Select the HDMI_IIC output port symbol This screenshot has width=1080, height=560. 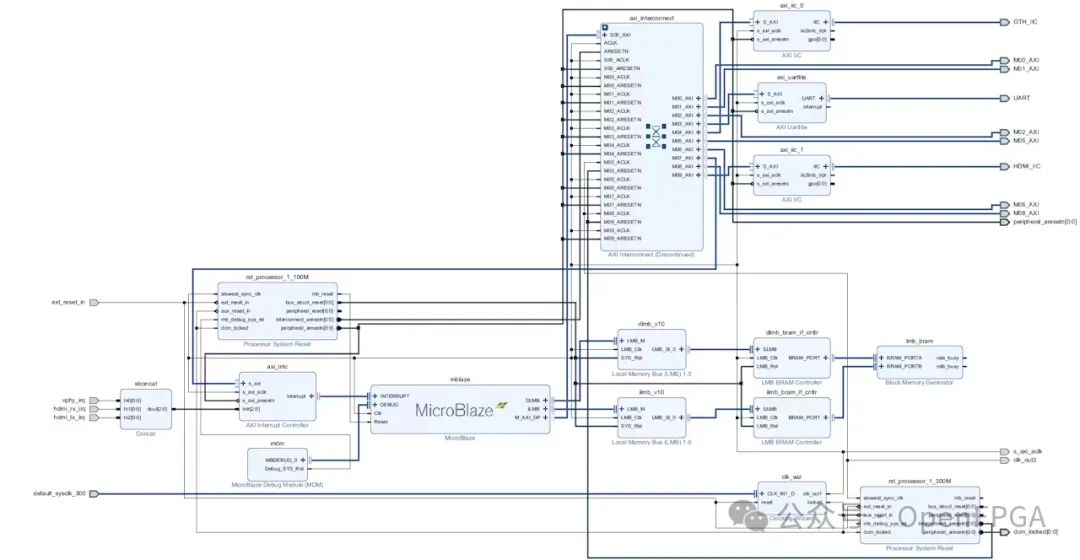[x=1004, y=167]
